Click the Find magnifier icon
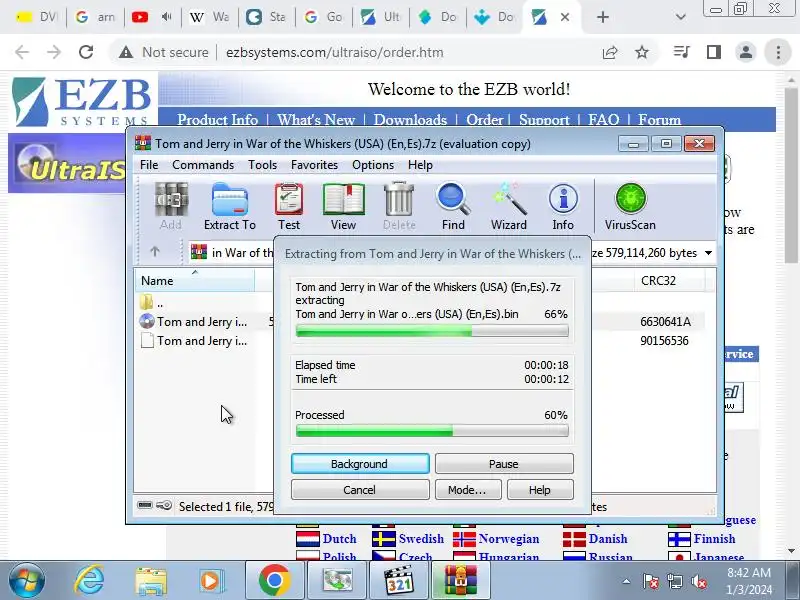The image size is (800, 600). [x=453, y=206]
